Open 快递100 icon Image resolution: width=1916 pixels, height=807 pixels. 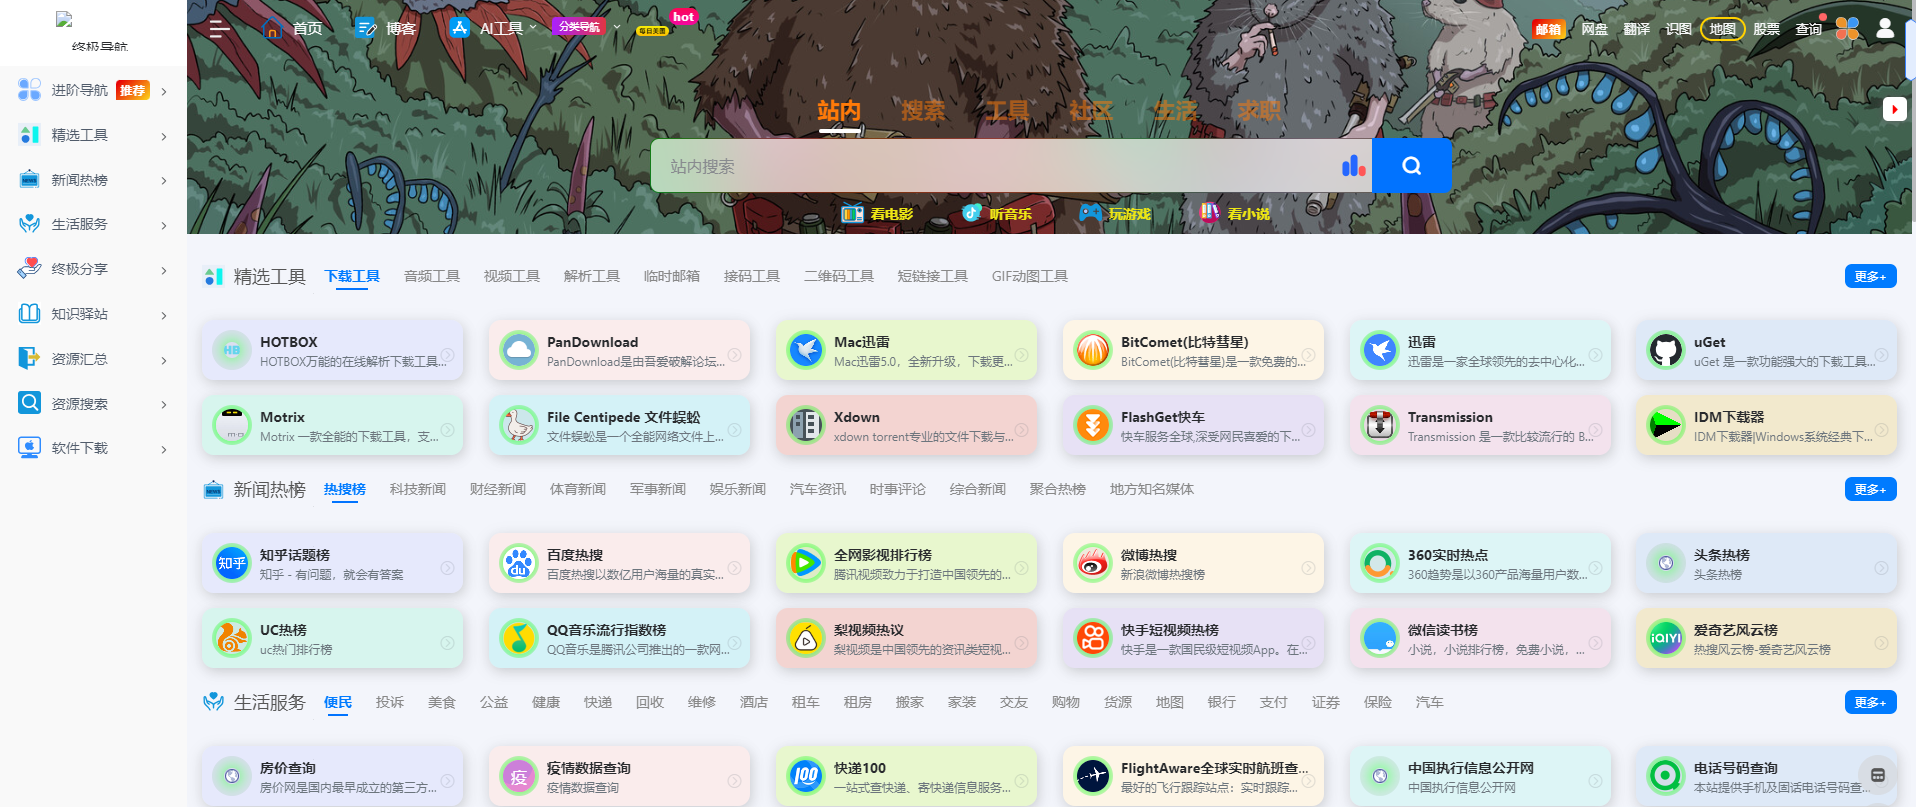click(806, 776)
